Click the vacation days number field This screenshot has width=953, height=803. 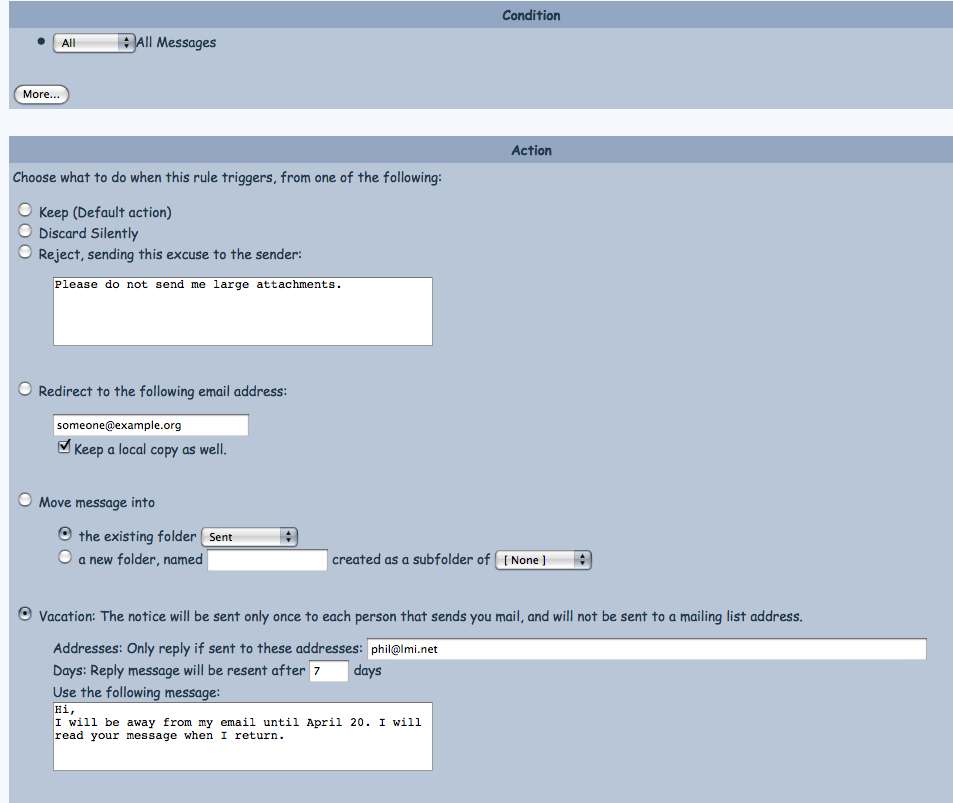click(329, 670)
